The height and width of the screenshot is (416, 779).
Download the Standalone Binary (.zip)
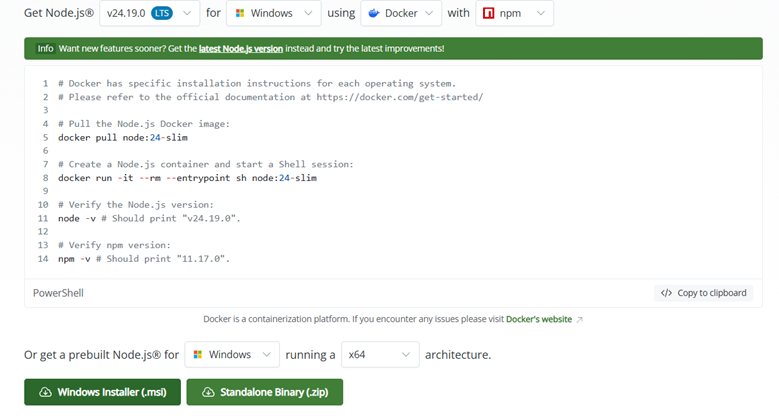coord(265,392)
